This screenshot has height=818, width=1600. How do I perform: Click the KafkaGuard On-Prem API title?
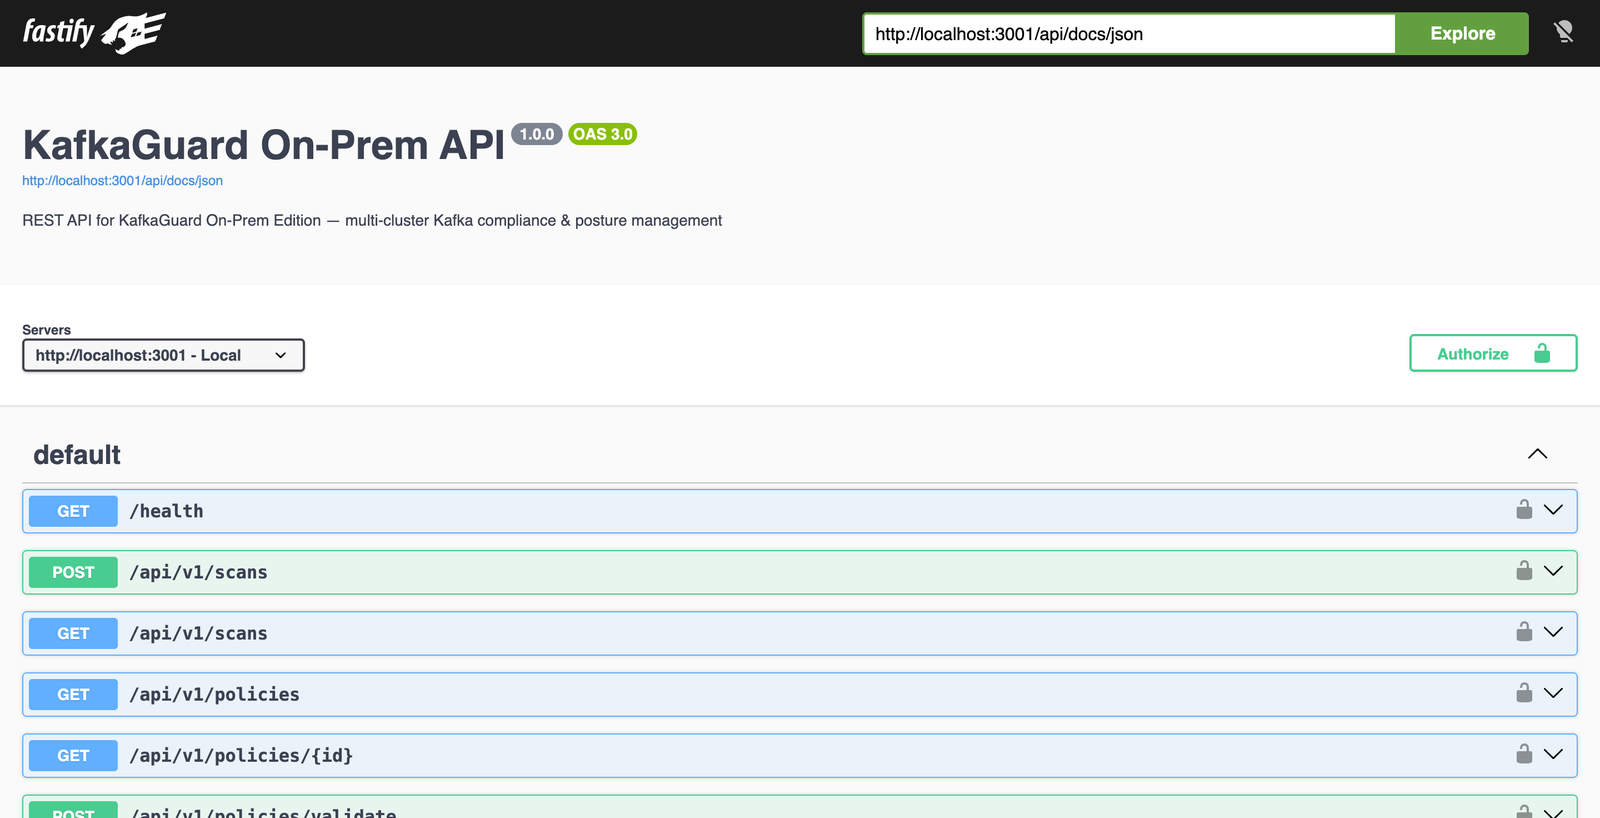pyautogui.click(x=264, y=145)
